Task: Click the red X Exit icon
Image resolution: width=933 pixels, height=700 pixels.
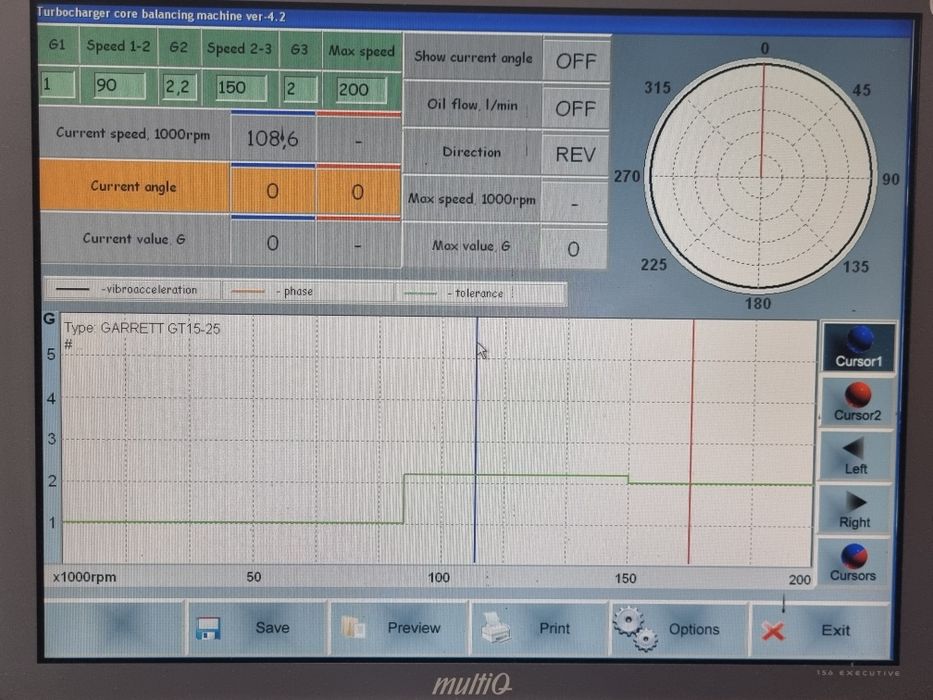Action: [773, 632]
